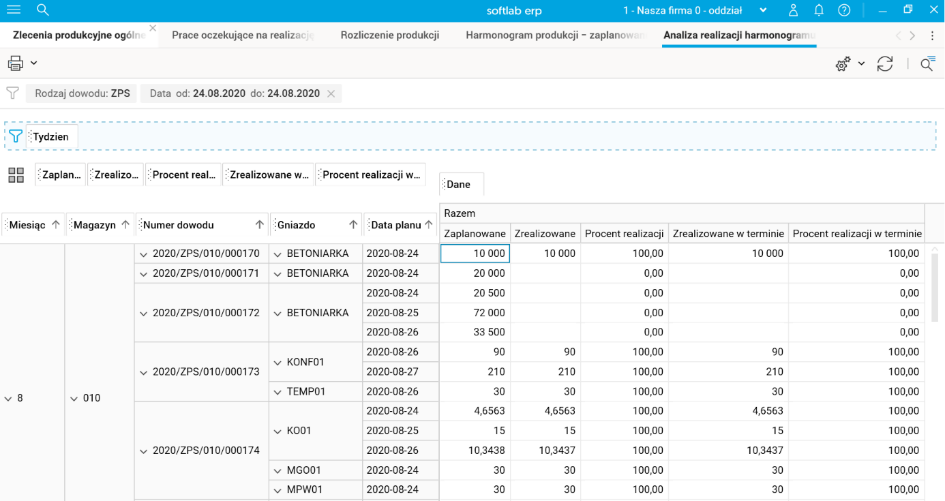Switch to the Rozliczenie produkcji tab
The image size is (945, 501).
(389, 35)
